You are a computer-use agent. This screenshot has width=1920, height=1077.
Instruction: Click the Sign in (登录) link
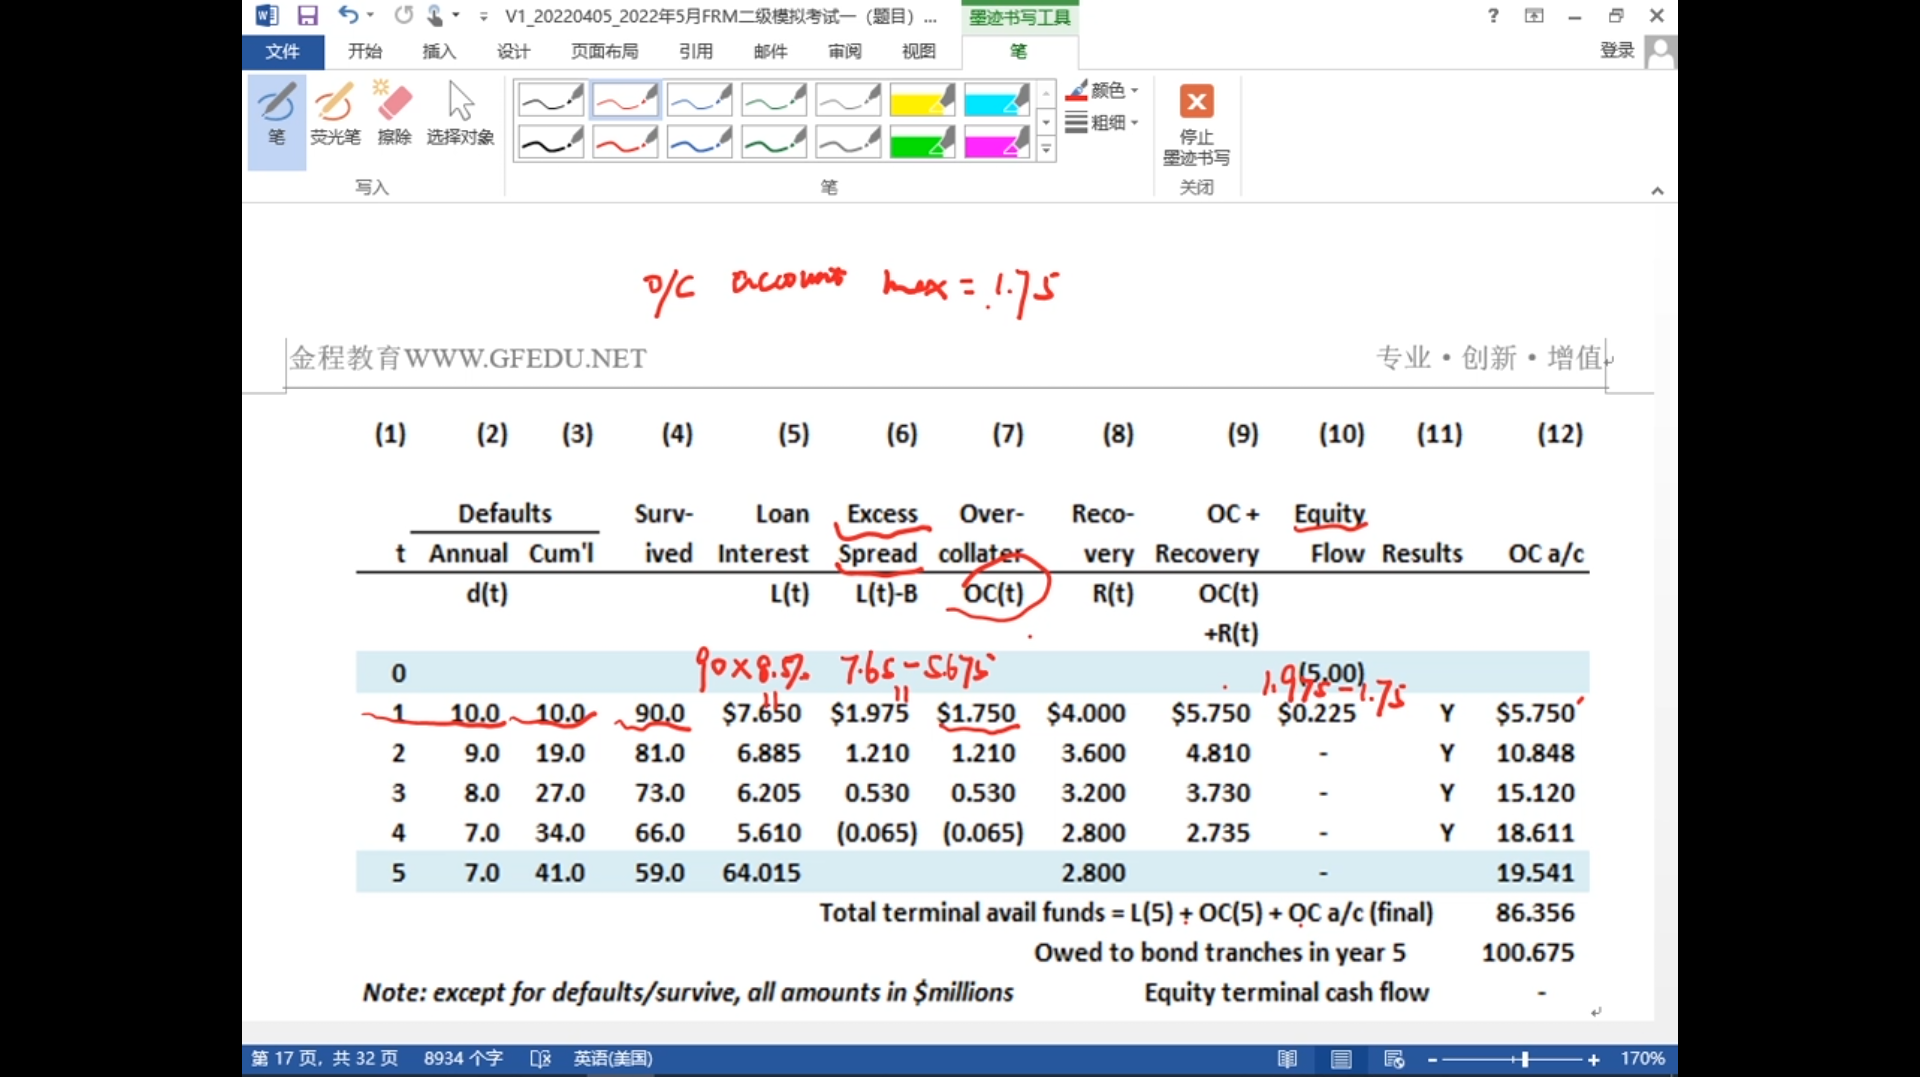pyautogui.click(x=1616, y=50)
